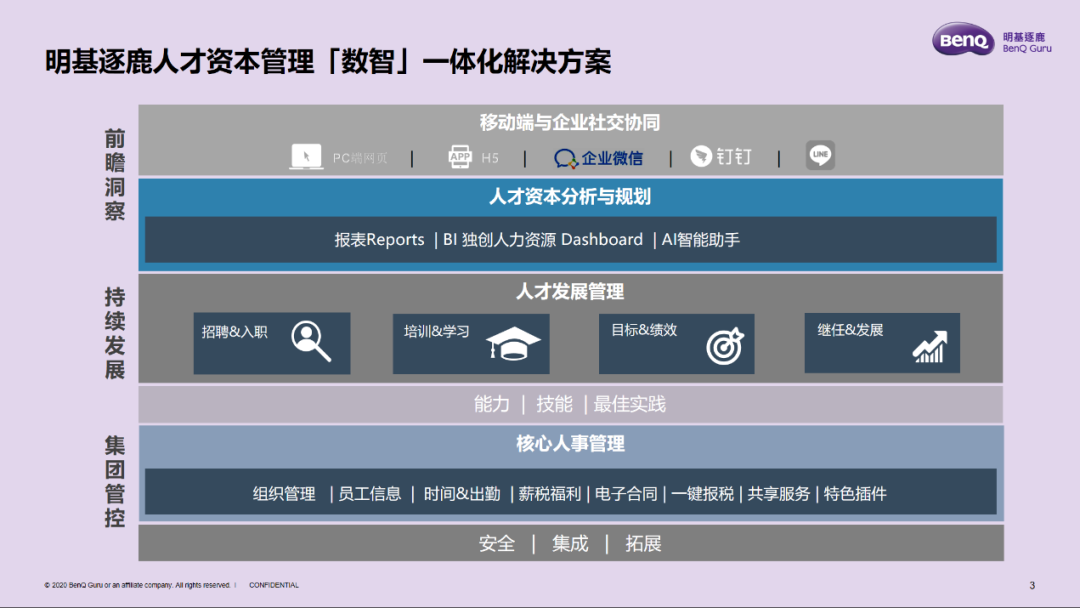This screenshot has width=1080, height=608.
Task: Click the BenQ Guru logo
Action: (992, 39)
